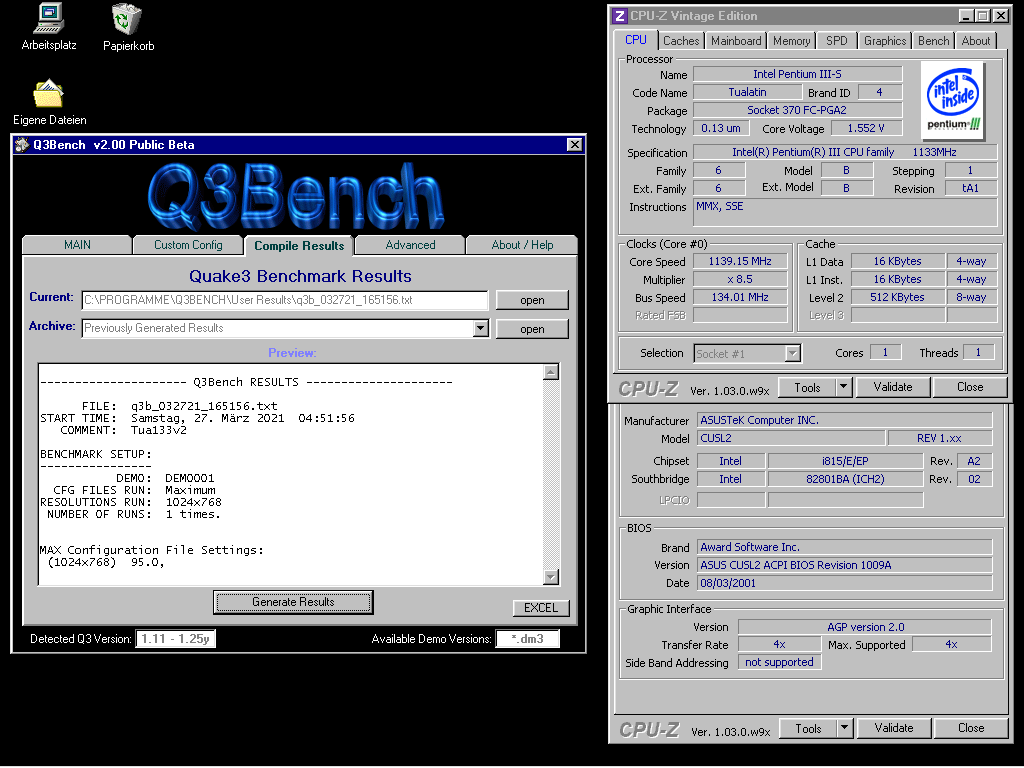
Task: Expand Tools dropdown arrow in upper CPU-Z
Action: point(844,387)
